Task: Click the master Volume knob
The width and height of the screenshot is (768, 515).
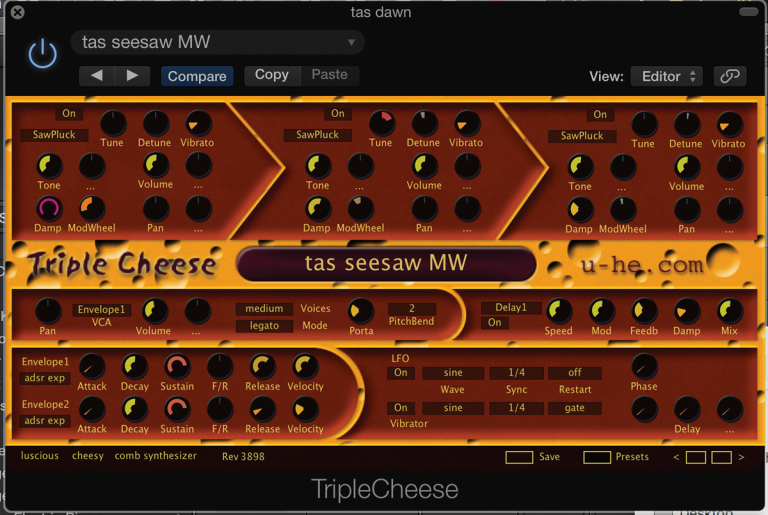Action: [155, 311]
